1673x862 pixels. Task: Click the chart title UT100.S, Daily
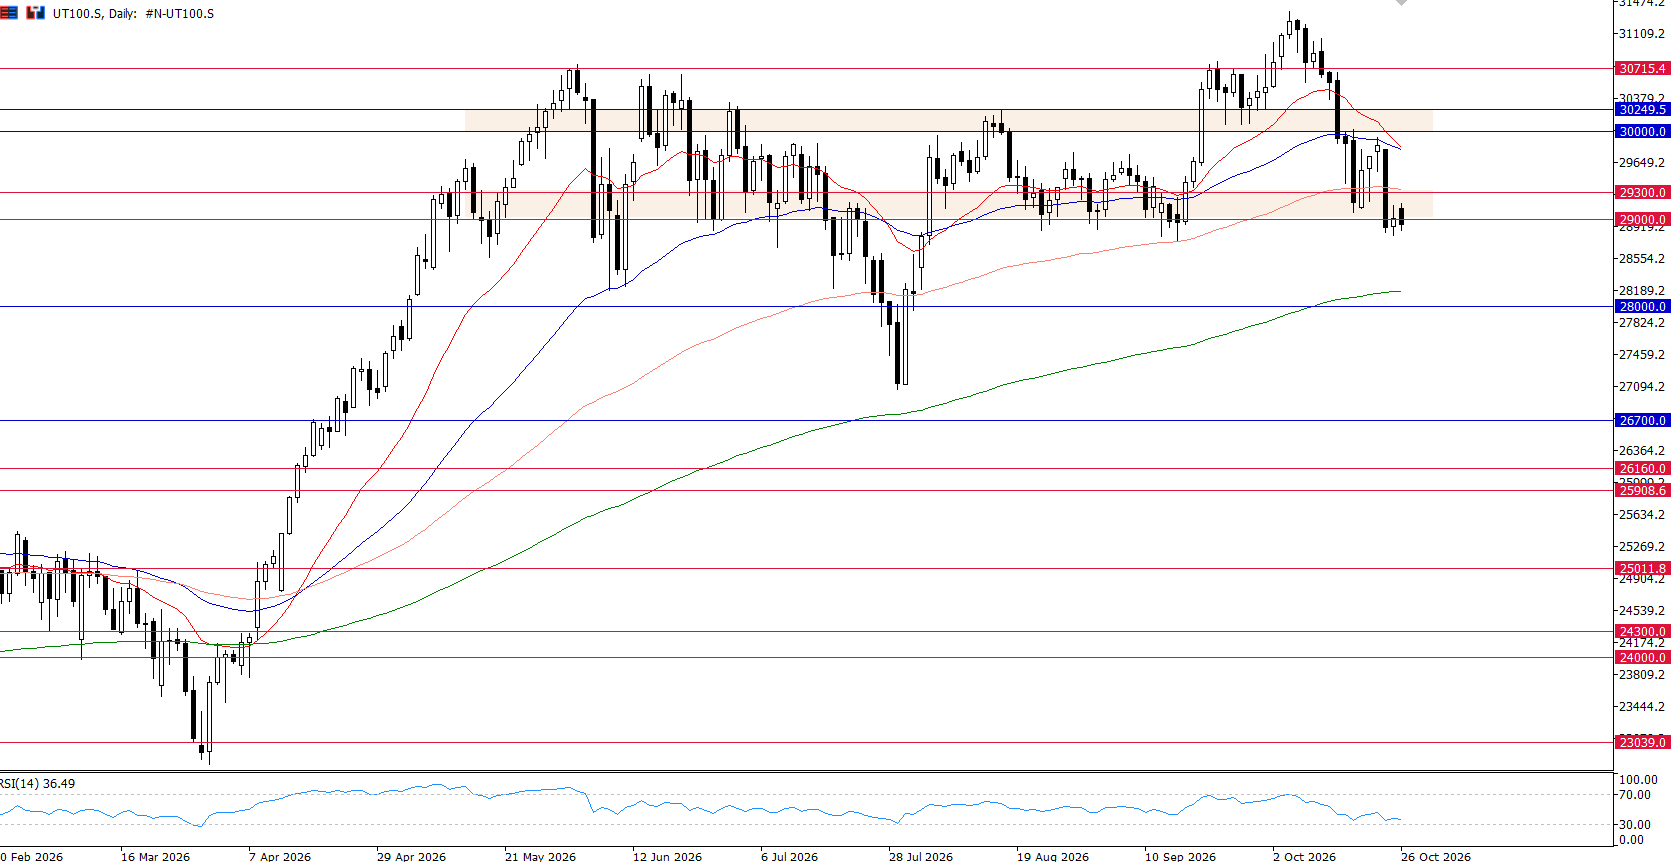[95, 14]
